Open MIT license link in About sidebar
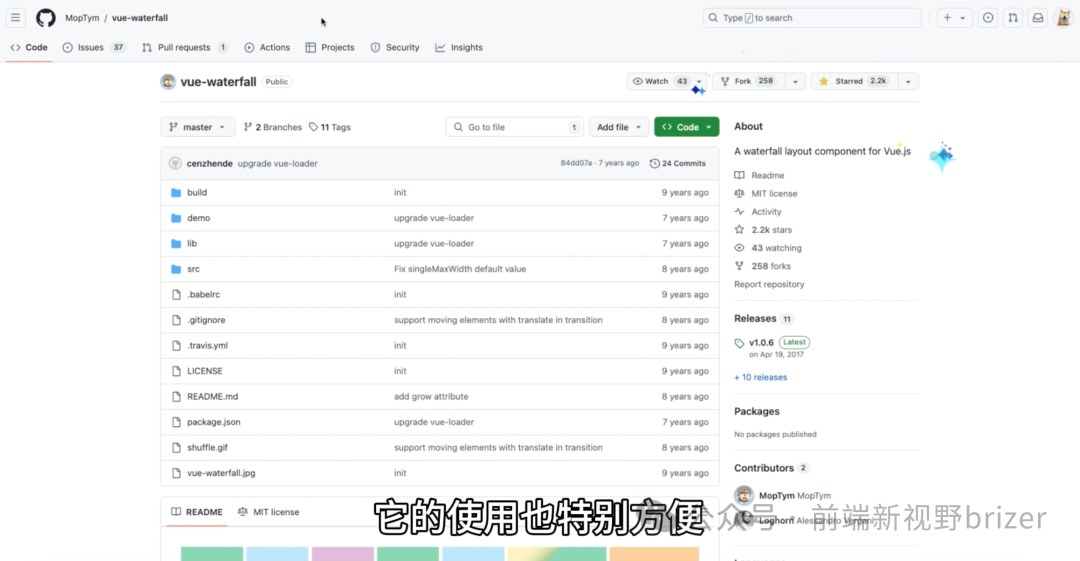 pyautogui.click(x=766, y=194)
